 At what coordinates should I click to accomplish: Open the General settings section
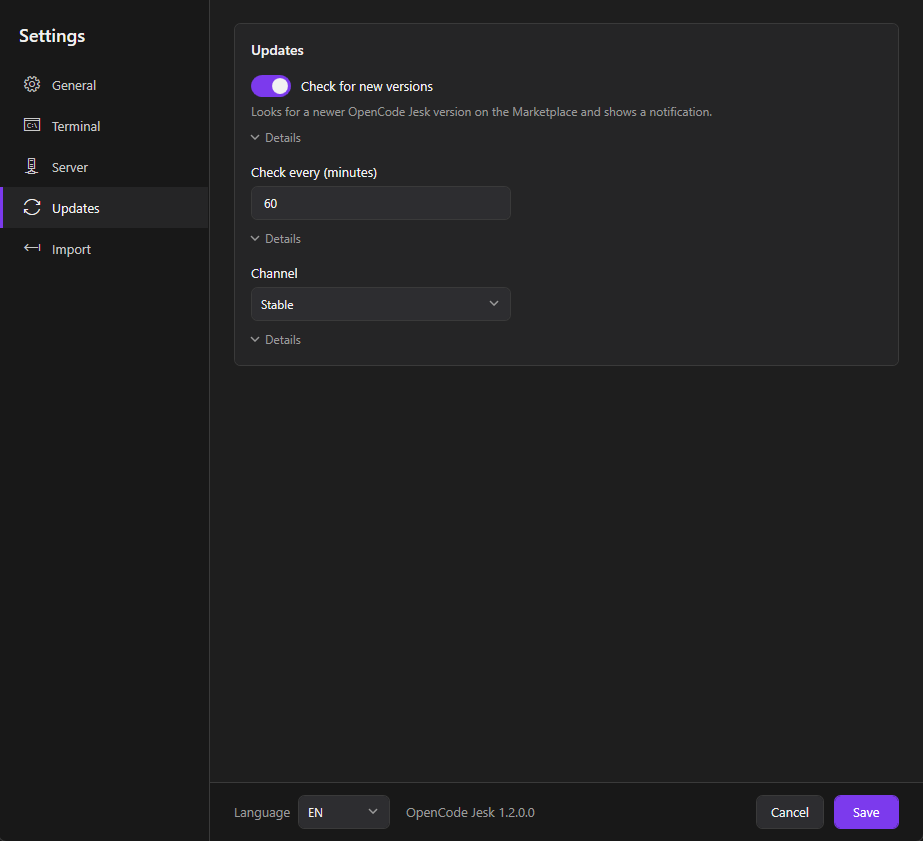(105, 85)
